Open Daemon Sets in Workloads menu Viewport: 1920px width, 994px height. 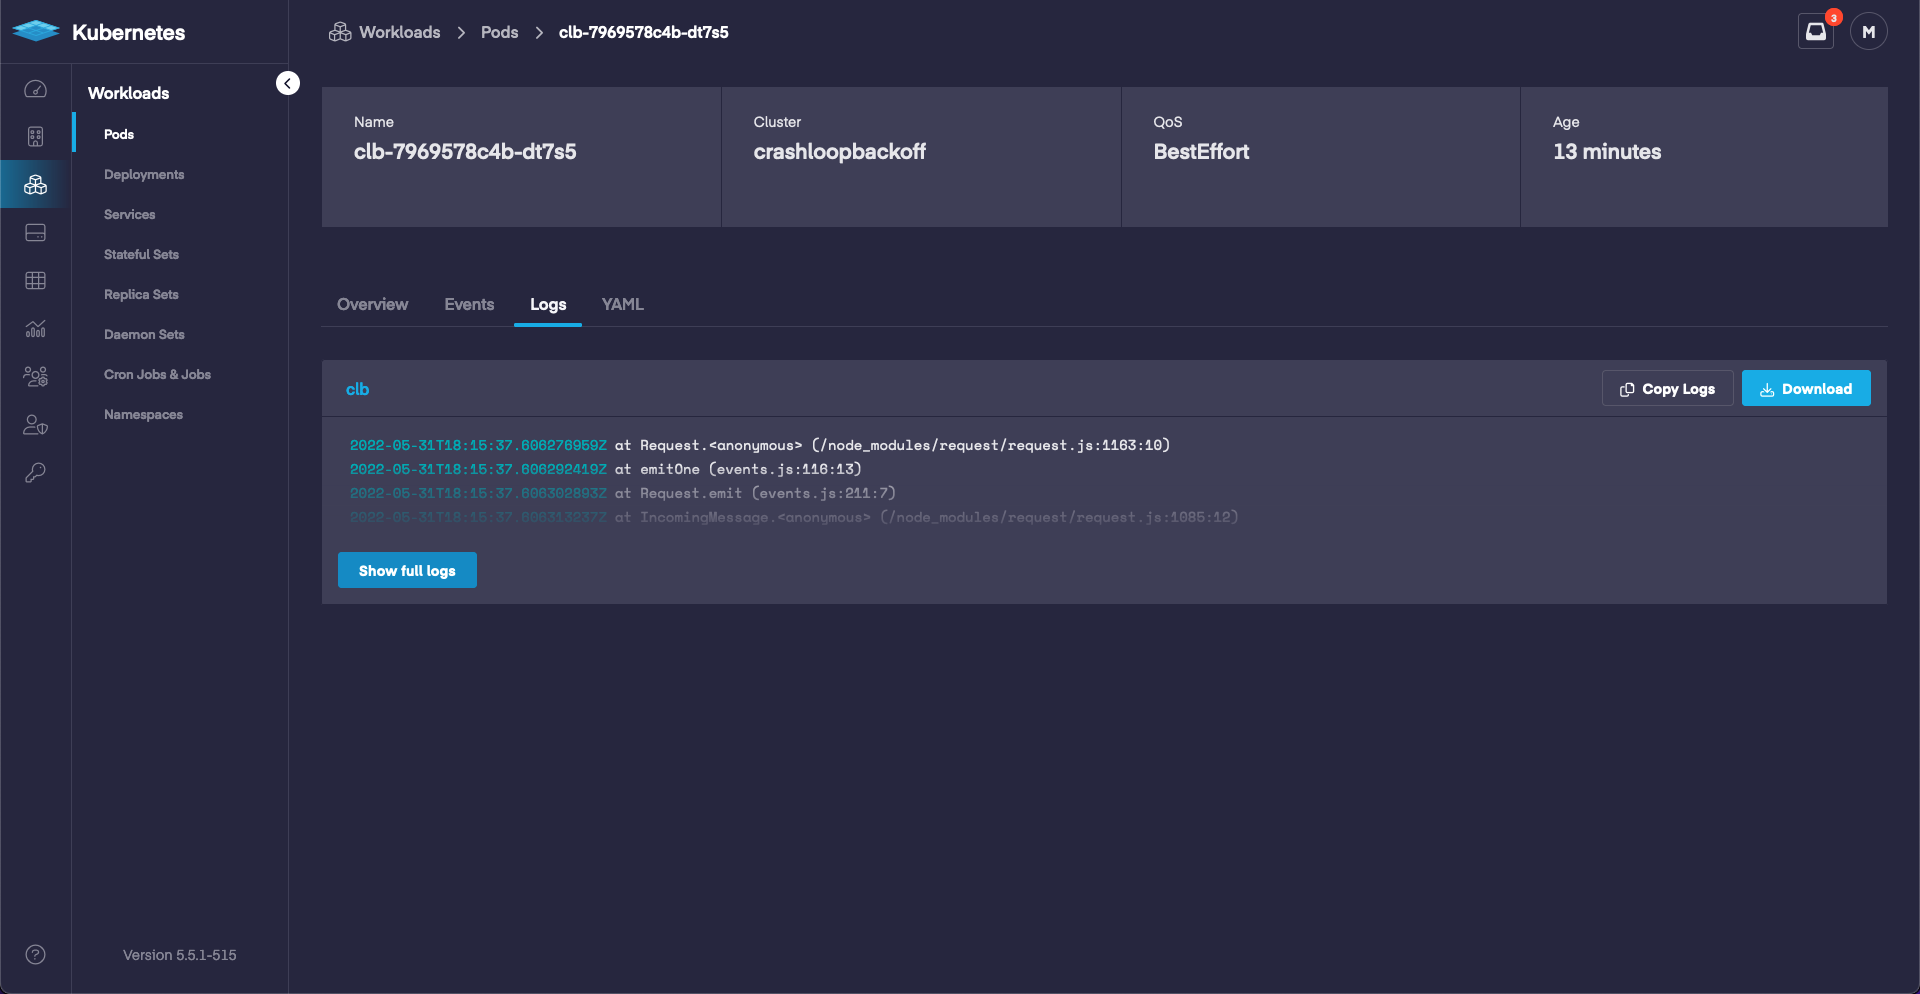[x=144, y=334]
